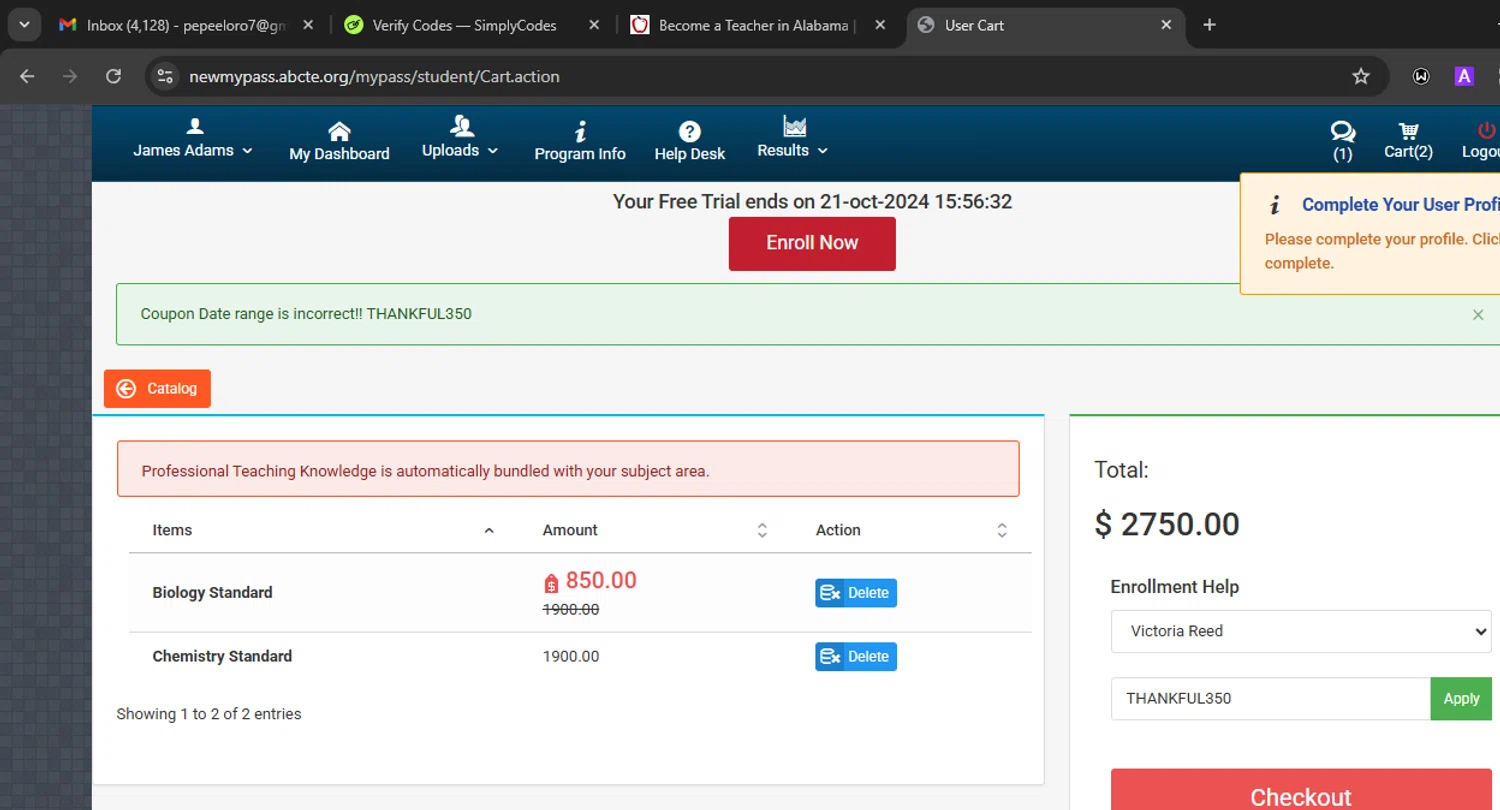
Task: Go back to Catalog
Action: 157,388
